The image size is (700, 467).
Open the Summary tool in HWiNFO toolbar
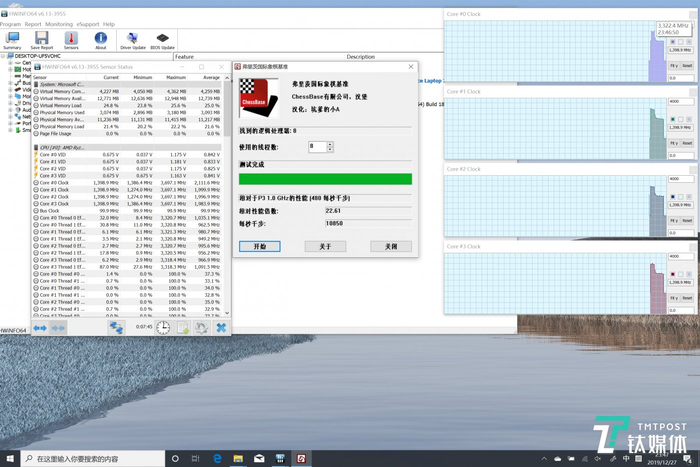tap(12, 39)
